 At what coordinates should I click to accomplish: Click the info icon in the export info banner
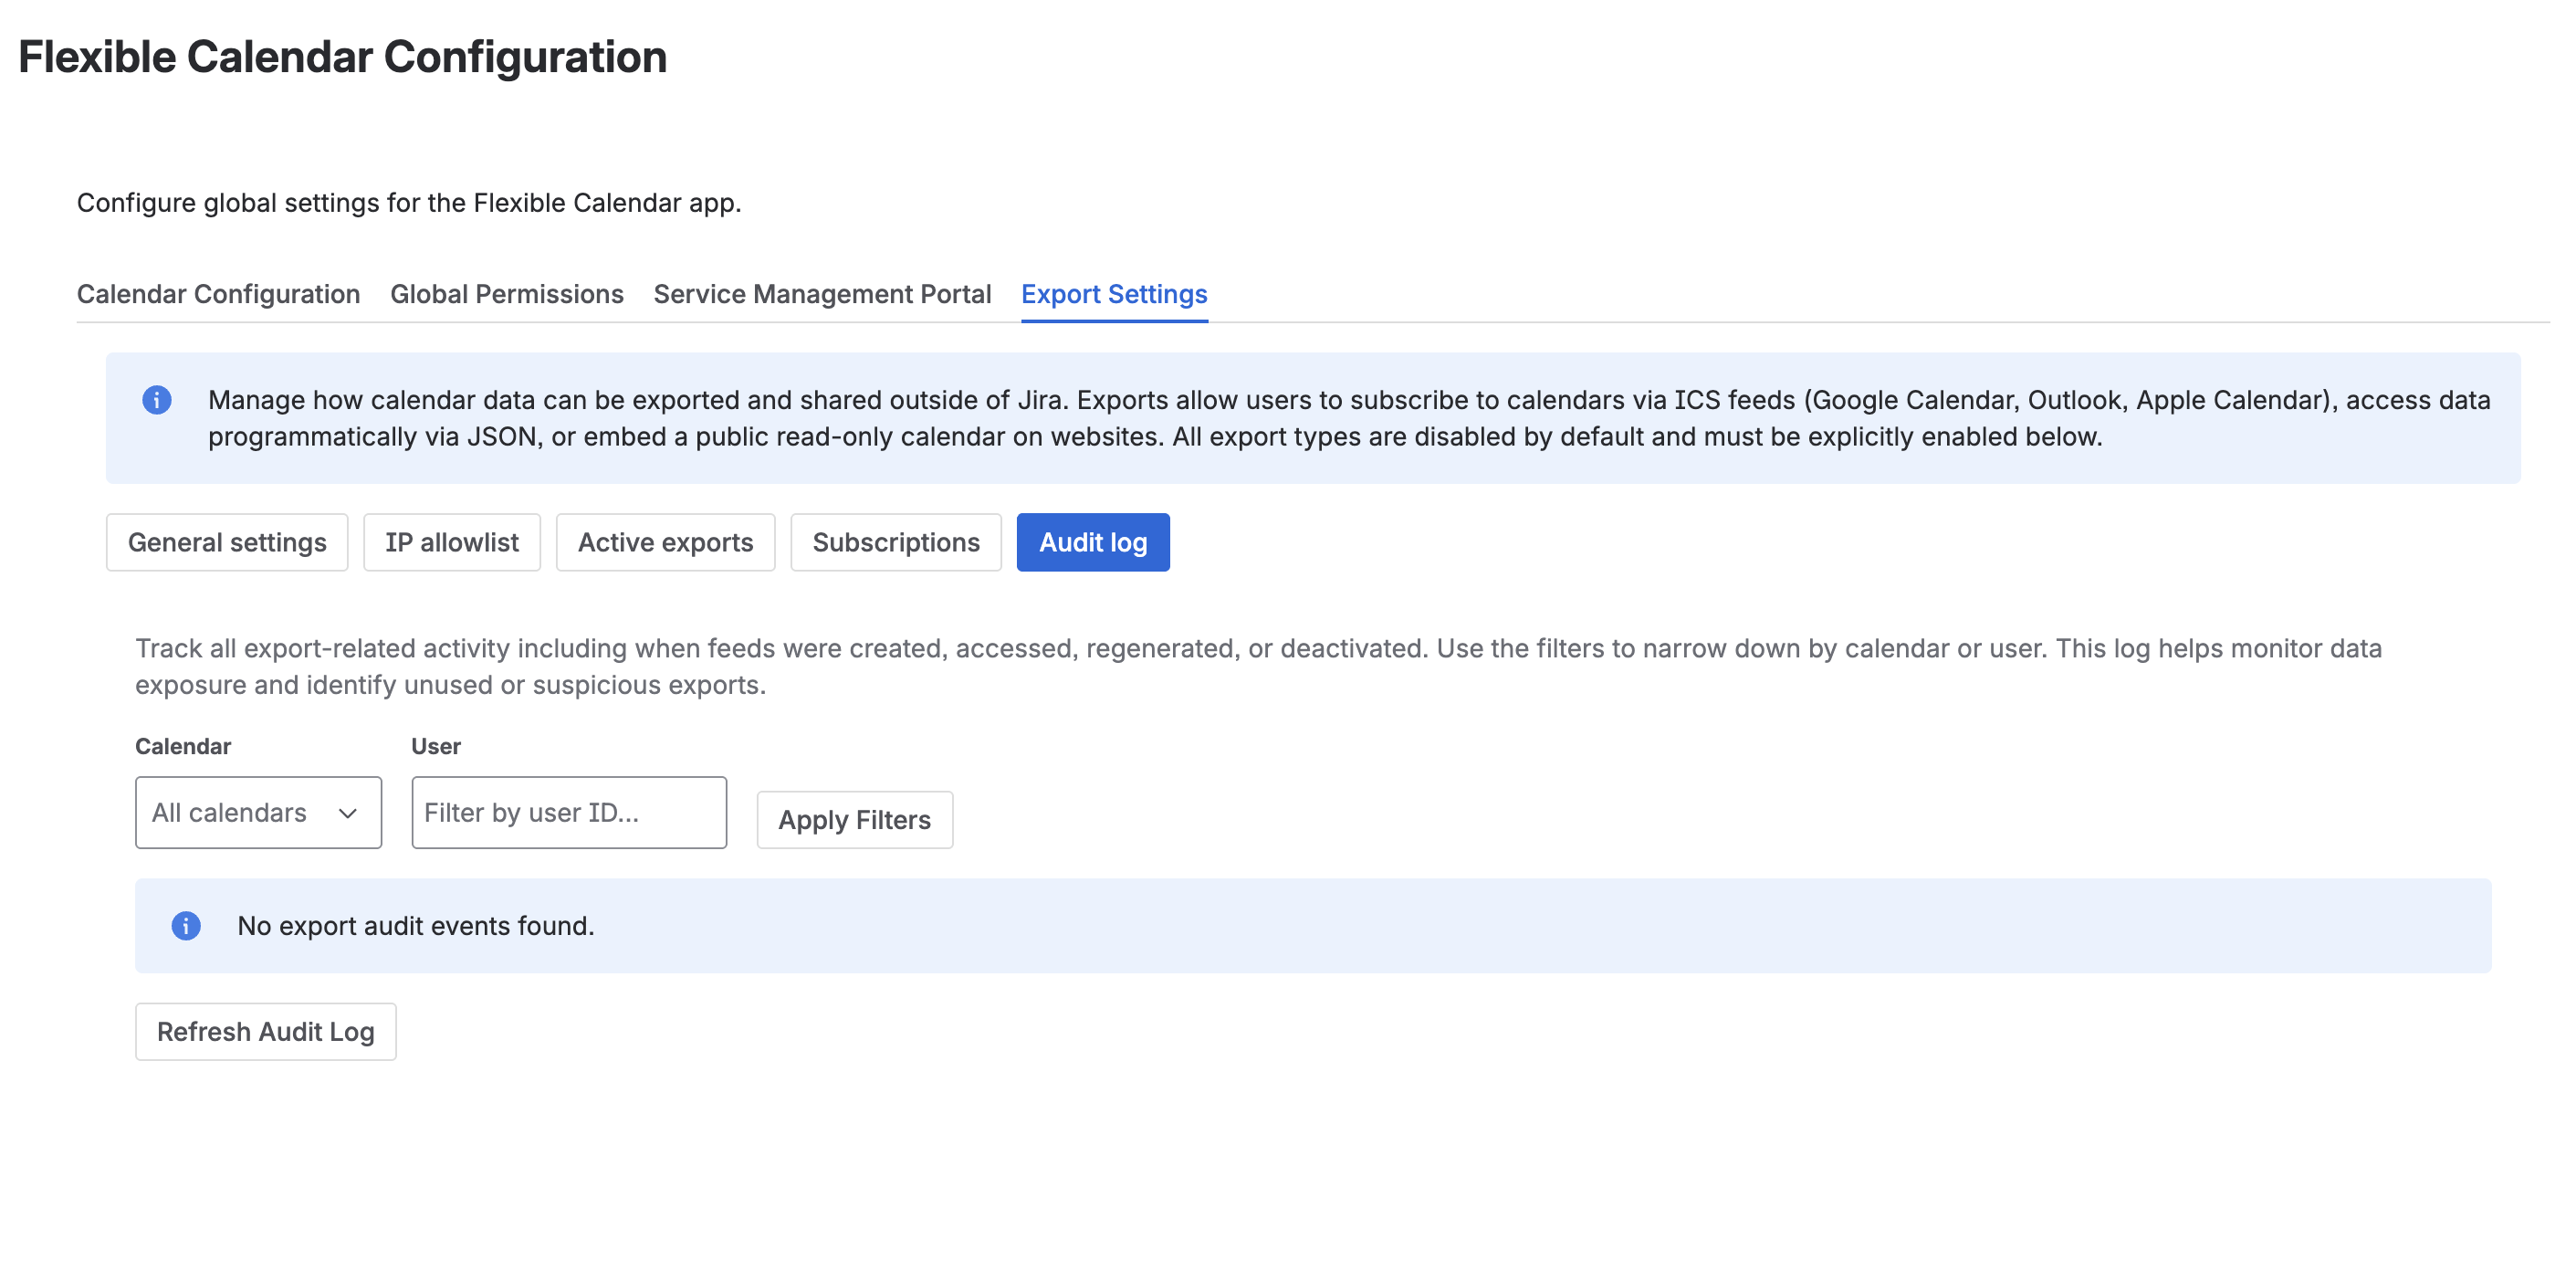click(157, 399)
